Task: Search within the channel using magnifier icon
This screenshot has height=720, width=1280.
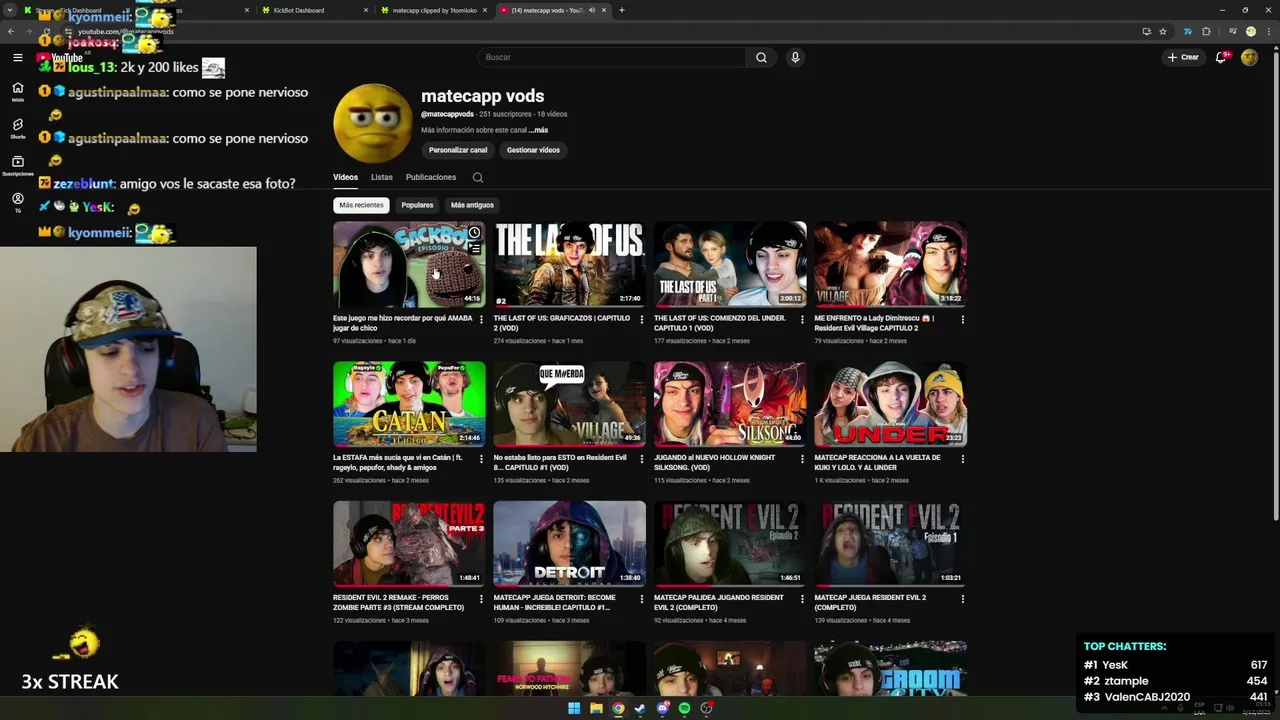Action: point(478,177)
